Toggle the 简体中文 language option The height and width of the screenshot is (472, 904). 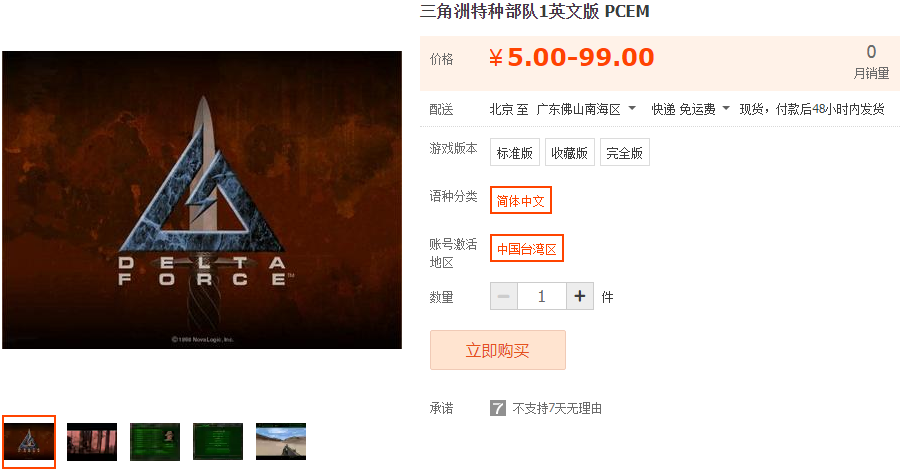pyautogui.click(x=521, y=200)
